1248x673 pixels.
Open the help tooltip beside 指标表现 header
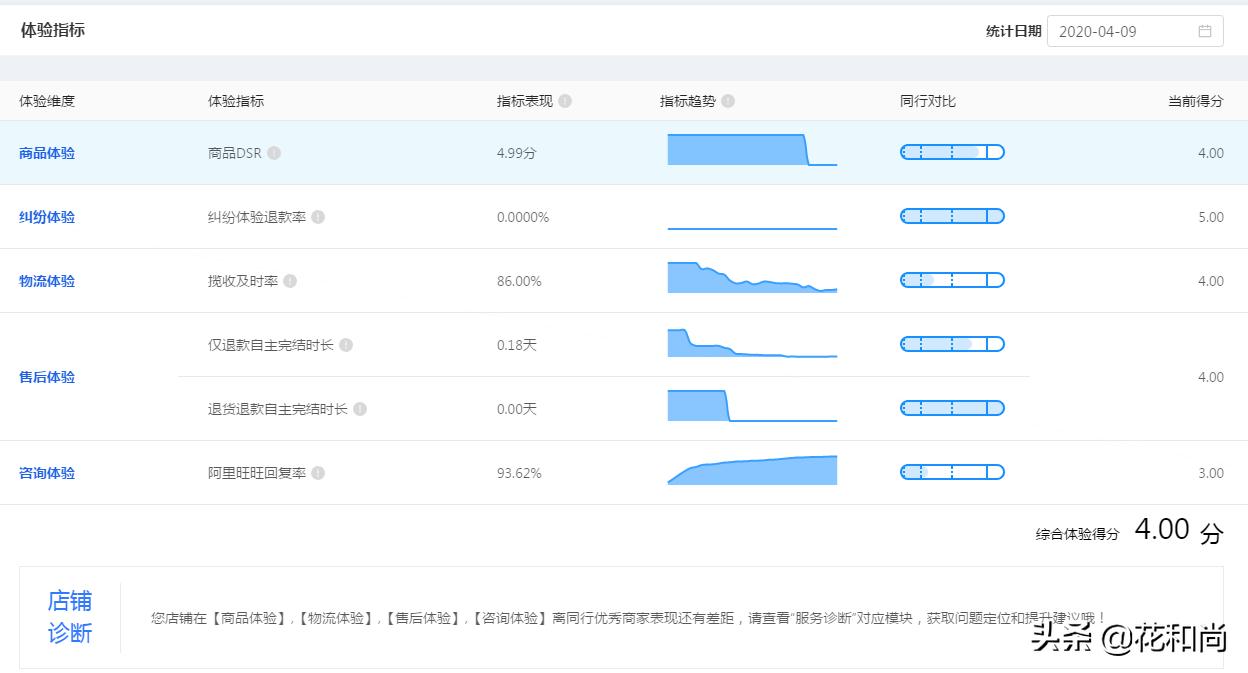point(566,101)
